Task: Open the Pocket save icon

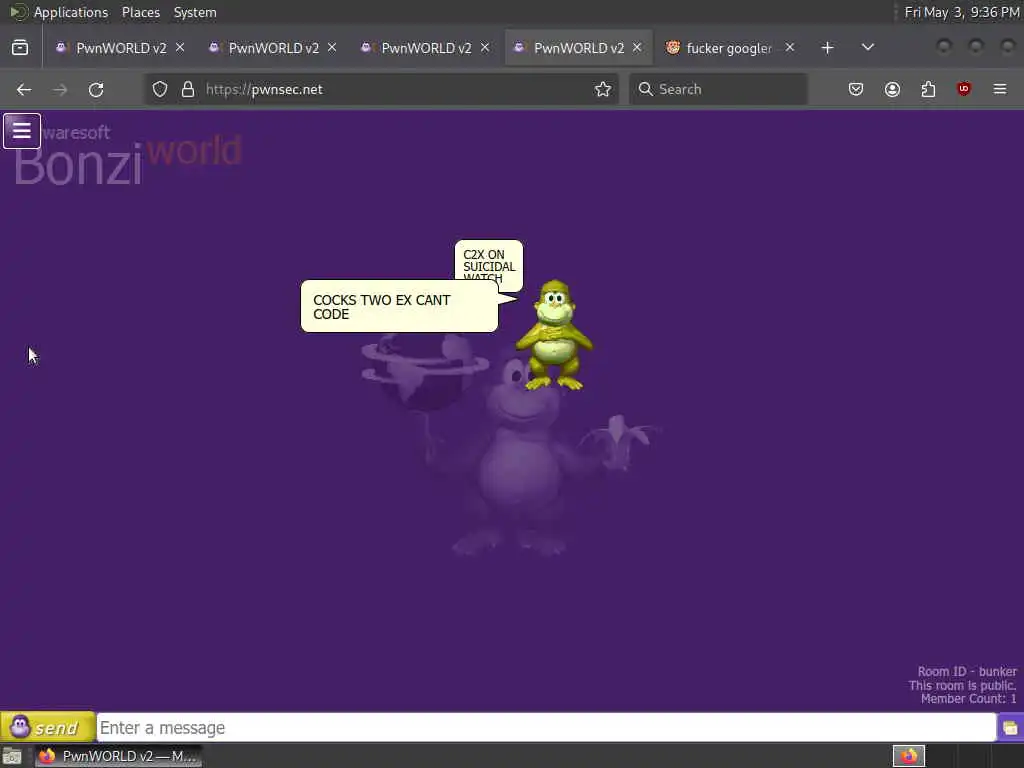Action: click(856, 89)
